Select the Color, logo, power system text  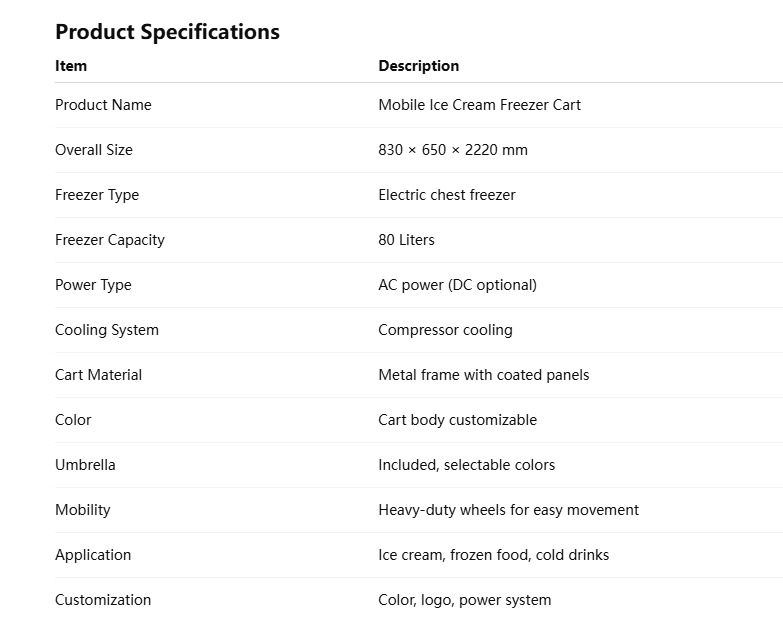464,600
